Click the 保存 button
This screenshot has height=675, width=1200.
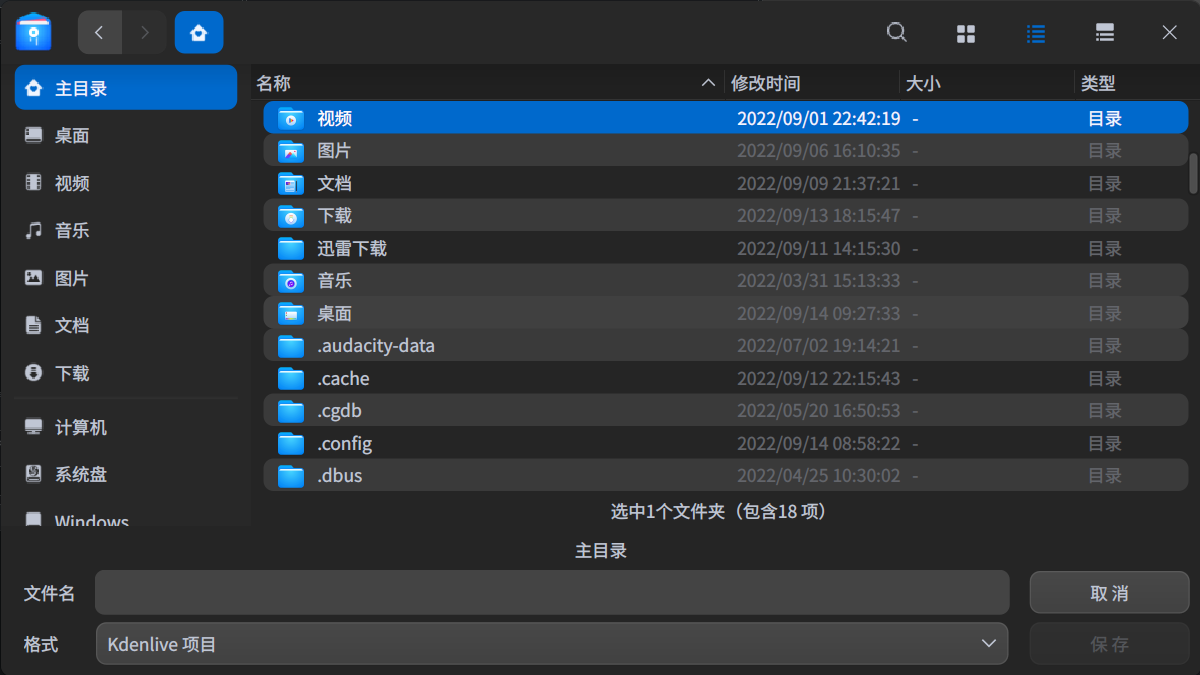1110,644
